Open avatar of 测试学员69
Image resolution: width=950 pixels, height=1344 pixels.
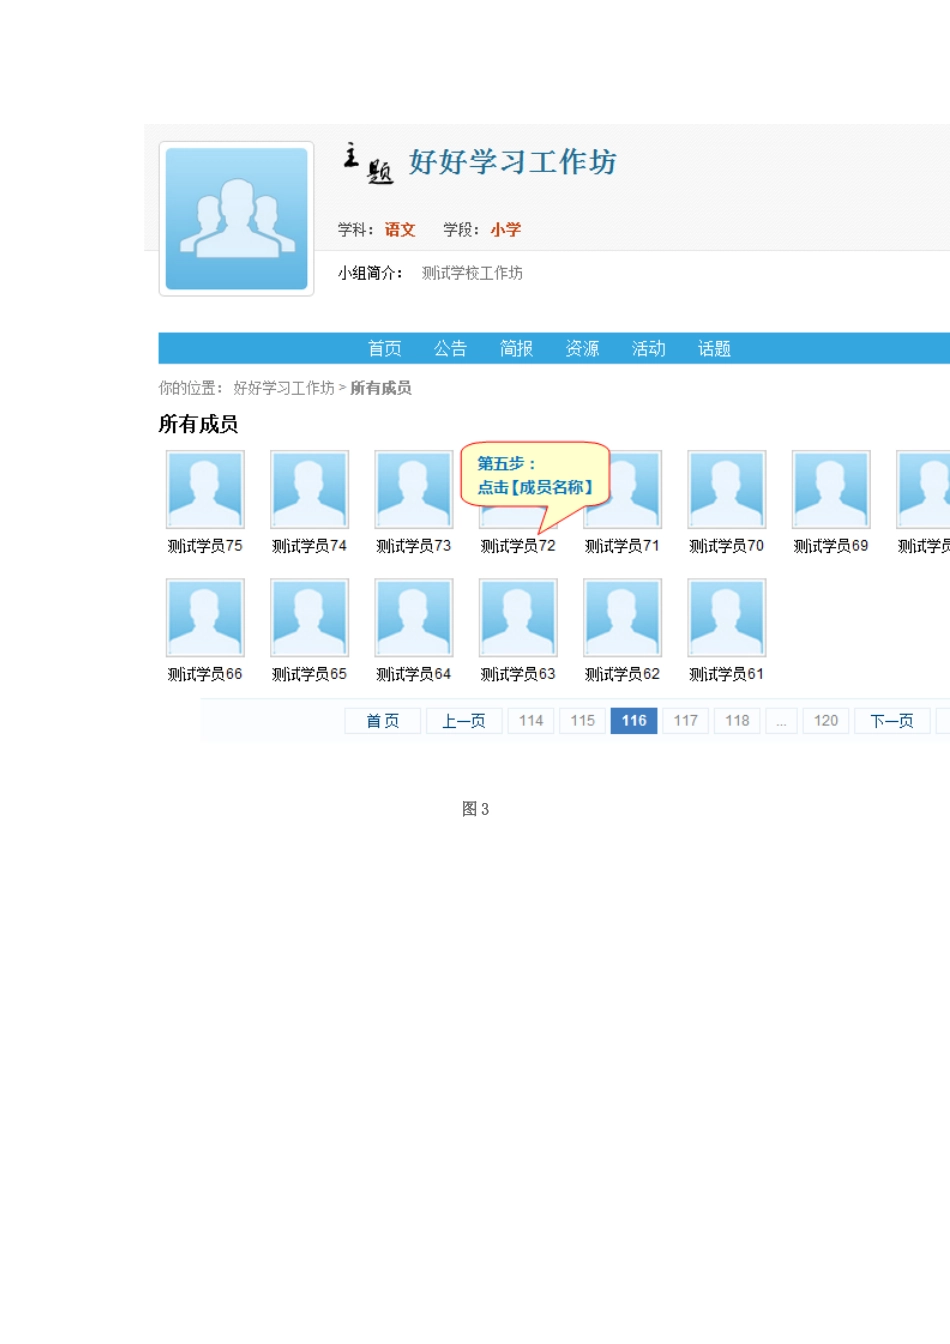[831, 489]
